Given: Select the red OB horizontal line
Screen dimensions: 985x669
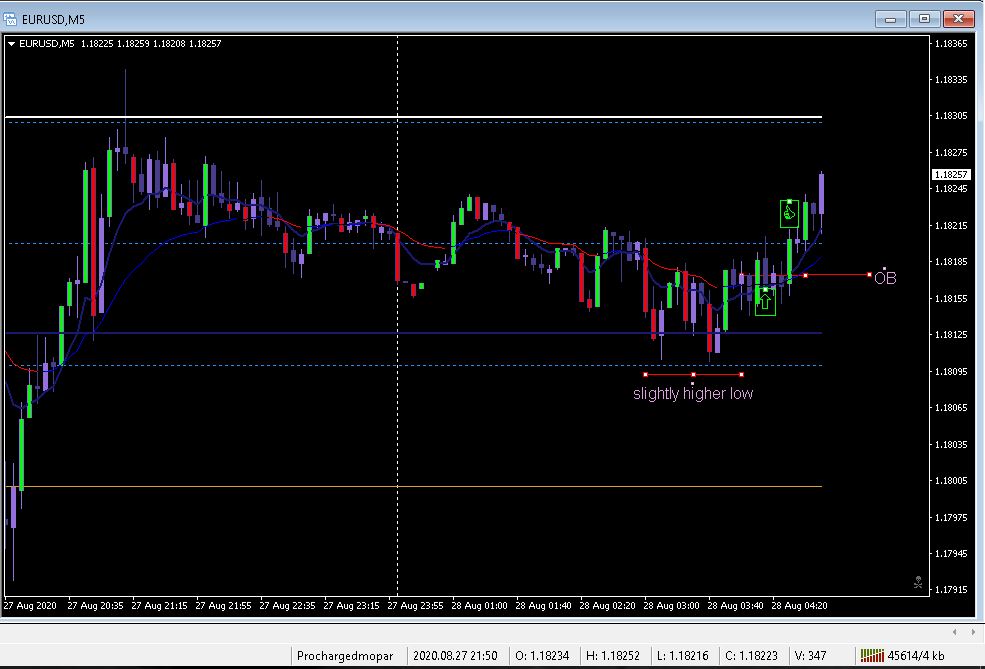Looking at the screenshot, I should [805, 275].
